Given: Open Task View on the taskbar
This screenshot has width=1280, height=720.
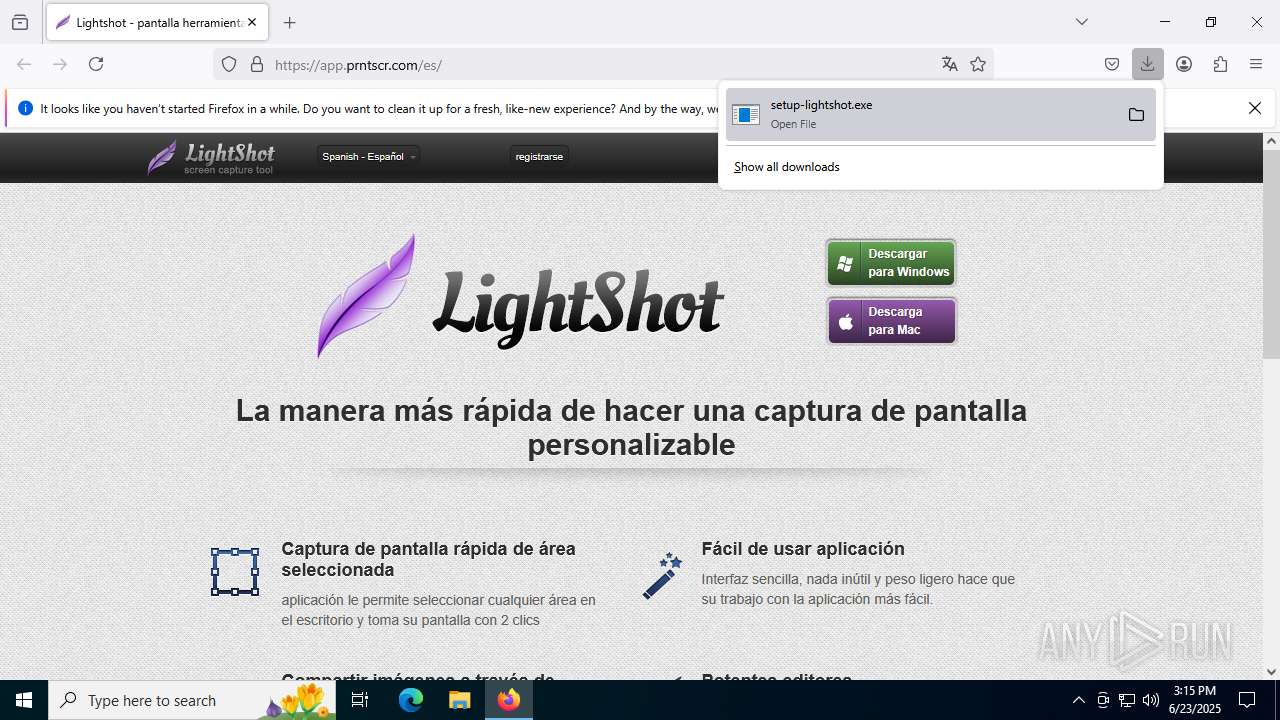Looking at the screenshot, I should point(361,700).
